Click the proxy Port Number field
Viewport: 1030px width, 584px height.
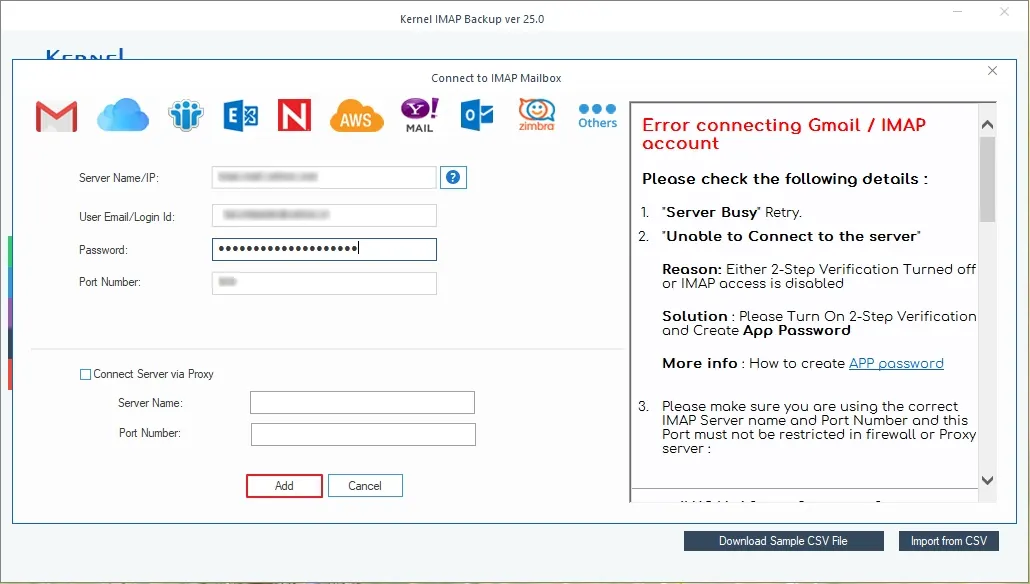(x=363, y=434)
